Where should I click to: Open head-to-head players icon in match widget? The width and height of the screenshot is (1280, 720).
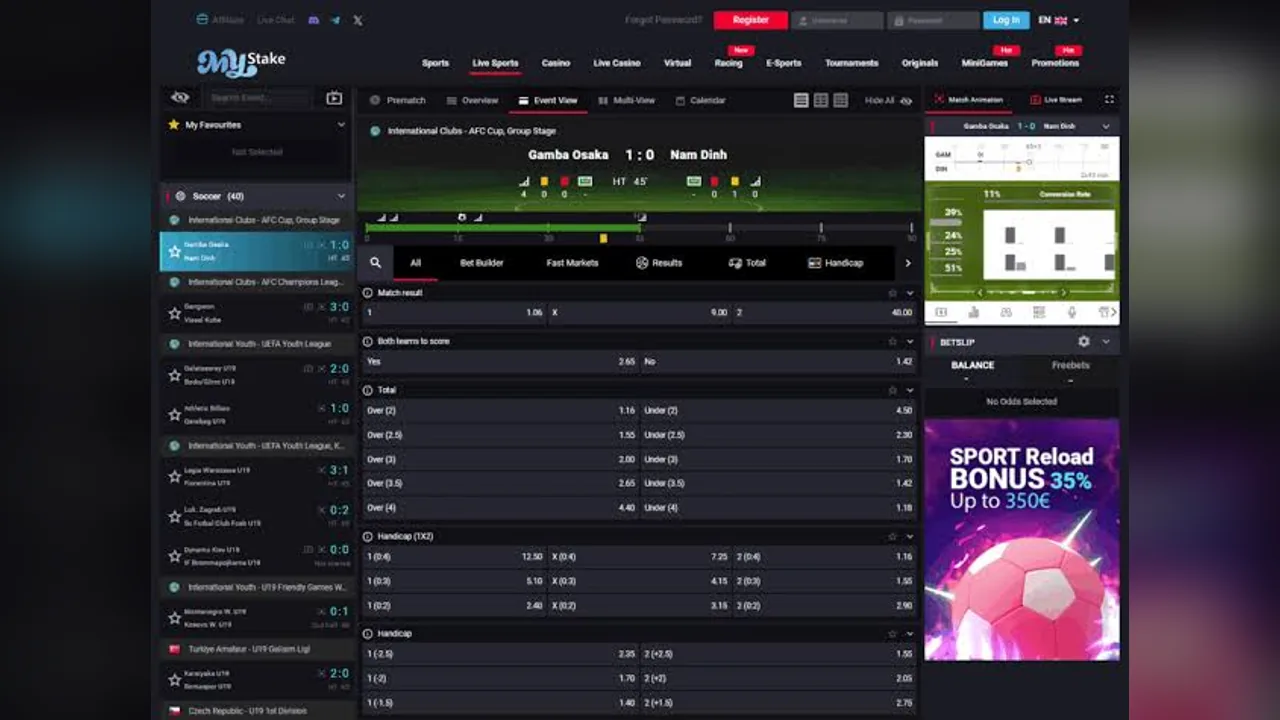(x=1006, y=313)
